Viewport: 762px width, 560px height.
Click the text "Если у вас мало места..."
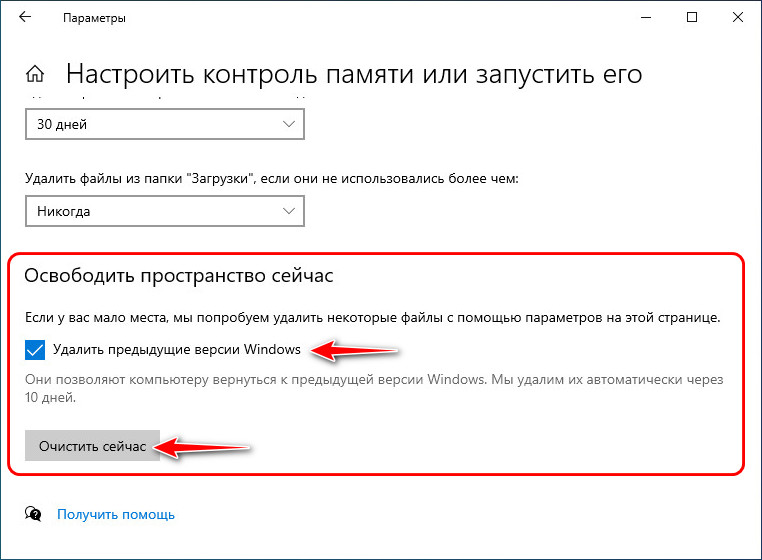[373, 318]
